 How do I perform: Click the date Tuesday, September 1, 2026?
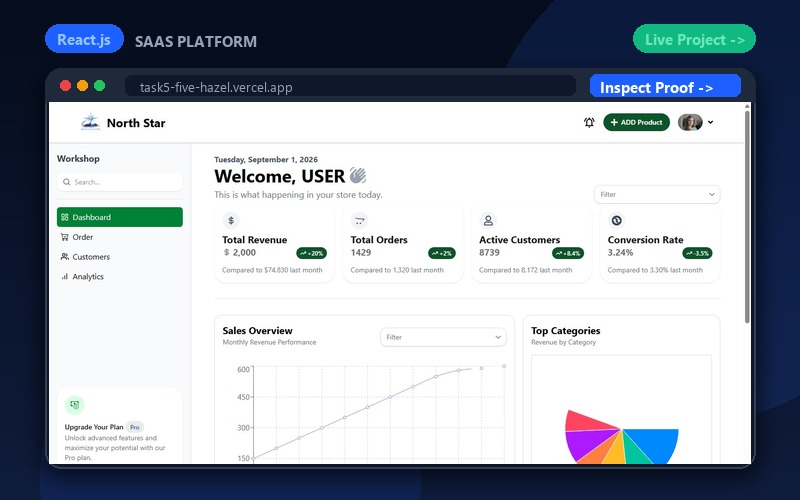[266, 160]
